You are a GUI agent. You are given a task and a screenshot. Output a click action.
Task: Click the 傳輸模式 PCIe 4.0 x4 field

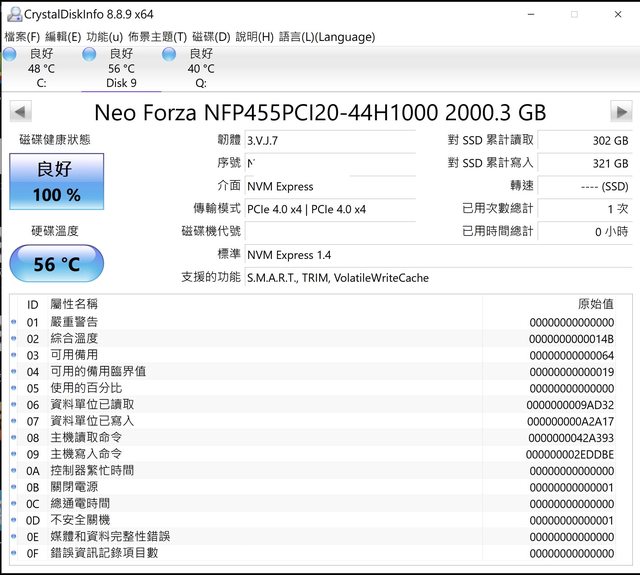click(330, 208)
